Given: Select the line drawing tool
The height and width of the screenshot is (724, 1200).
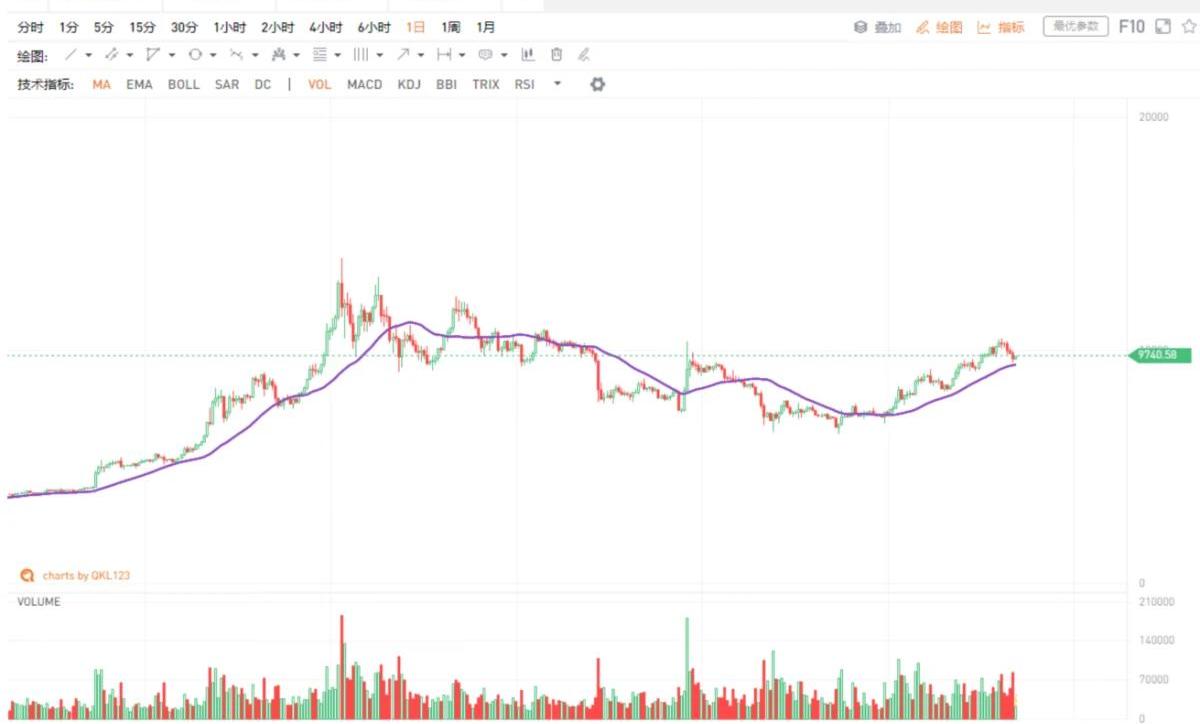Looking at the screenshot, I should coord(70,55).
